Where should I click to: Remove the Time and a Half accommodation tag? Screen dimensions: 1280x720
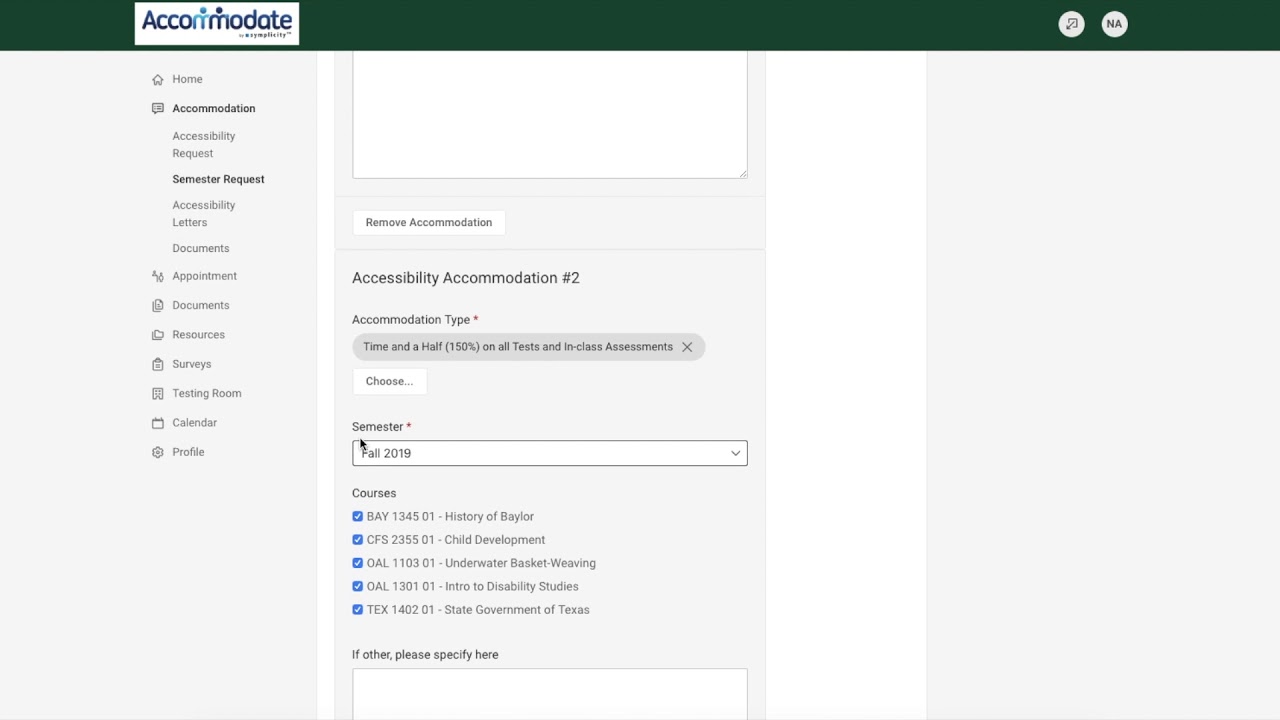pos(687,347)
